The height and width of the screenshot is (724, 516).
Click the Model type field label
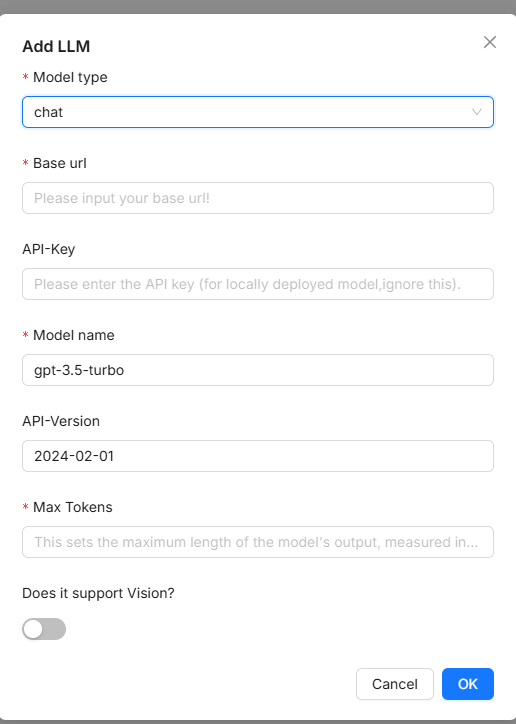pos(70,77)
